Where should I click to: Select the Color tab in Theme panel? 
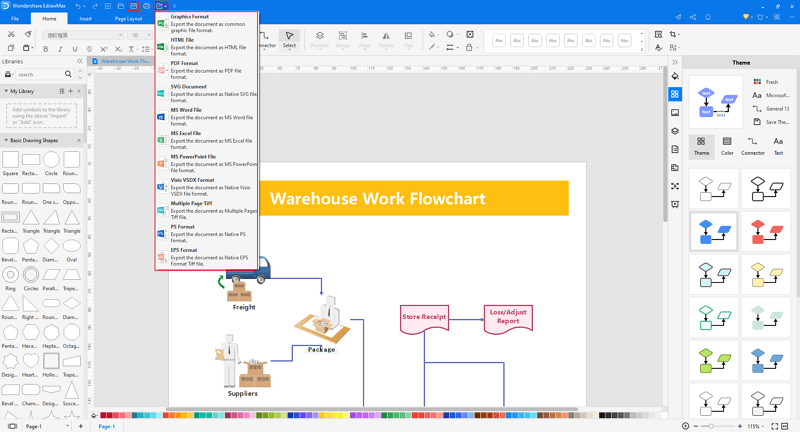point(727,146)
